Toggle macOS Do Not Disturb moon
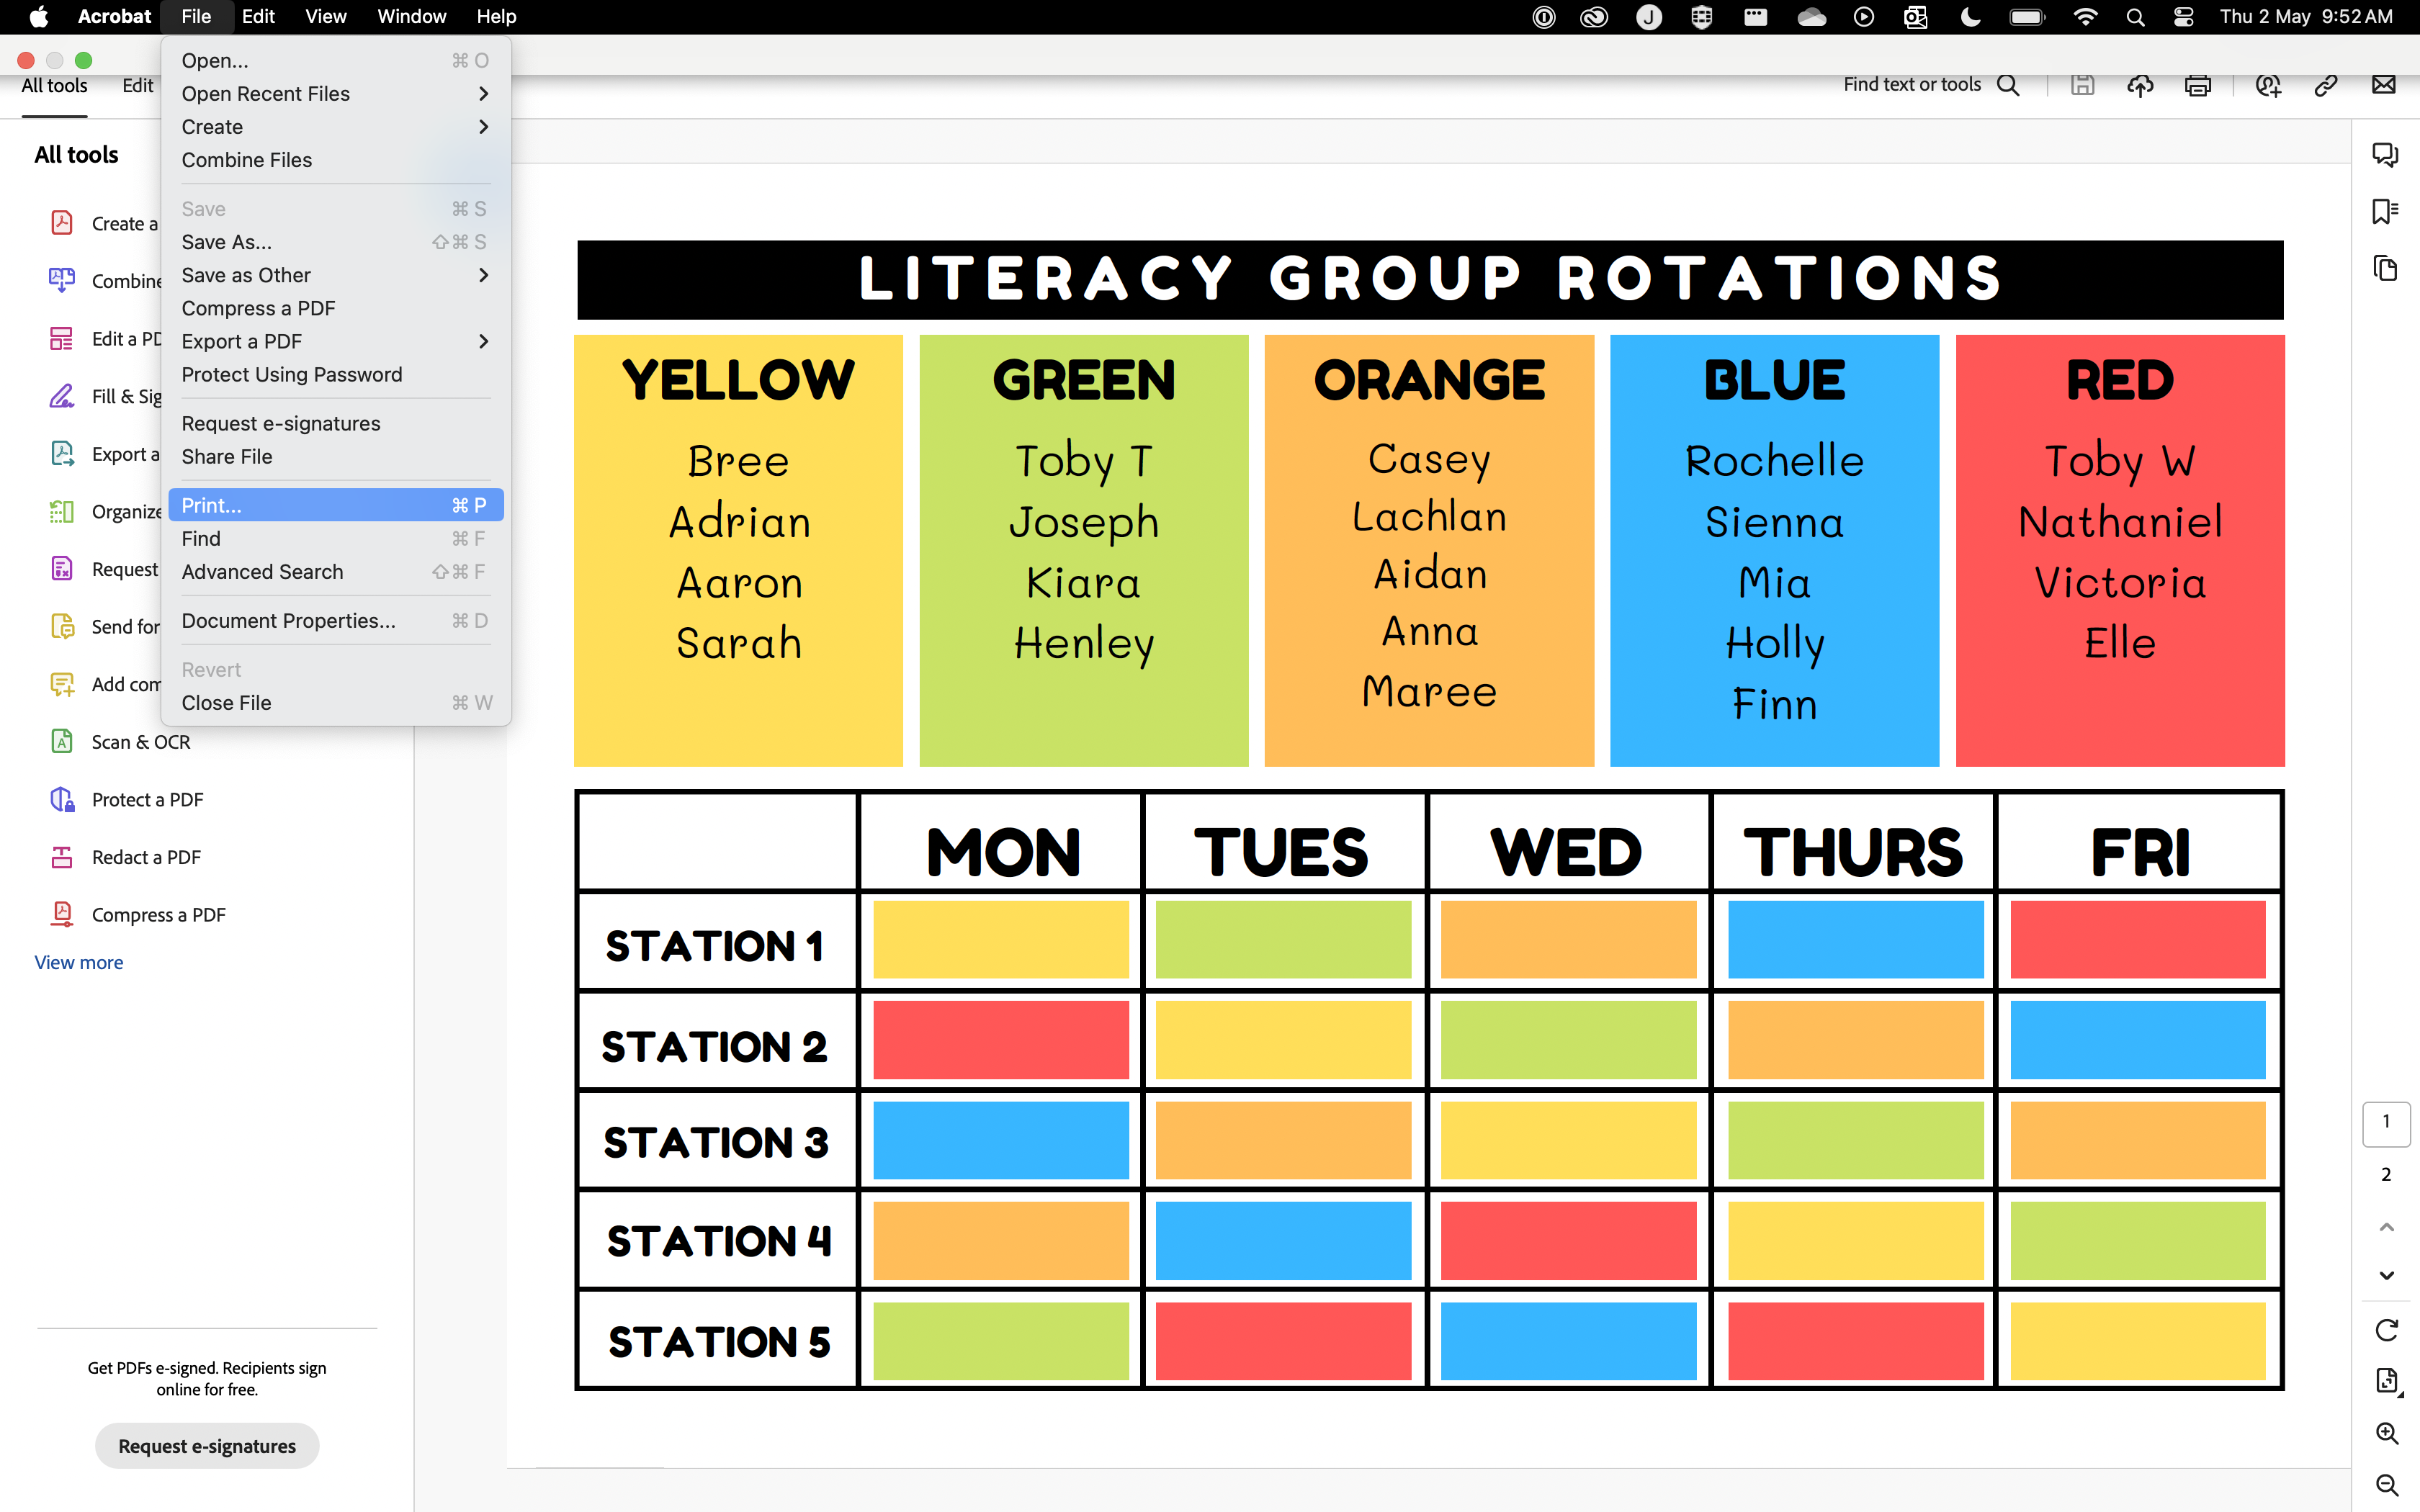Screen dimensions: 2420x1512 [x=1970, y=17]
